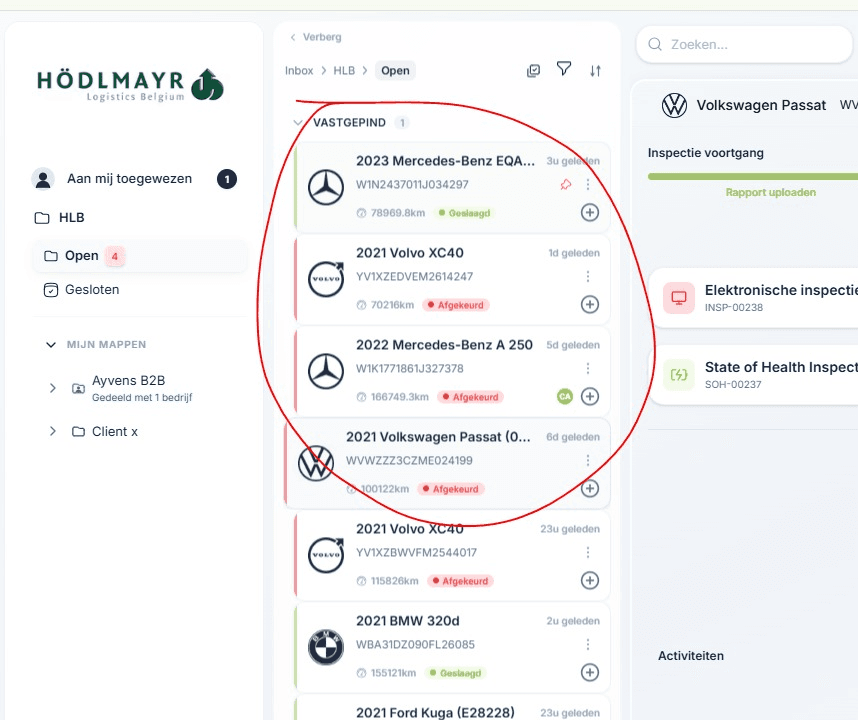Select the Open folder in sidebar

click(x=82, y=256)
